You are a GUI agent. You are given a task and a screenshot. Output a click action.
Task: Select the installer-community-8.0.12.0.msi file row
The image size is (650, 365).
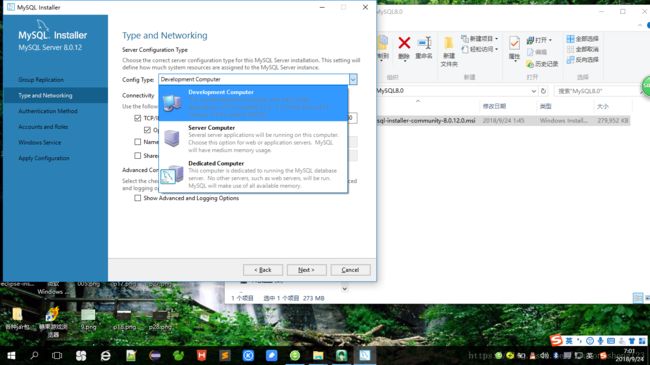(503, 121)
